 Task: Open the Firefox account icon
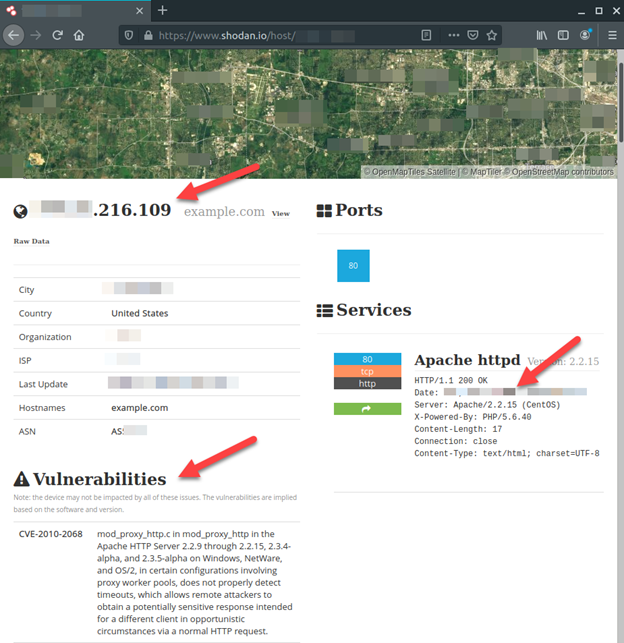pos(585,35)
